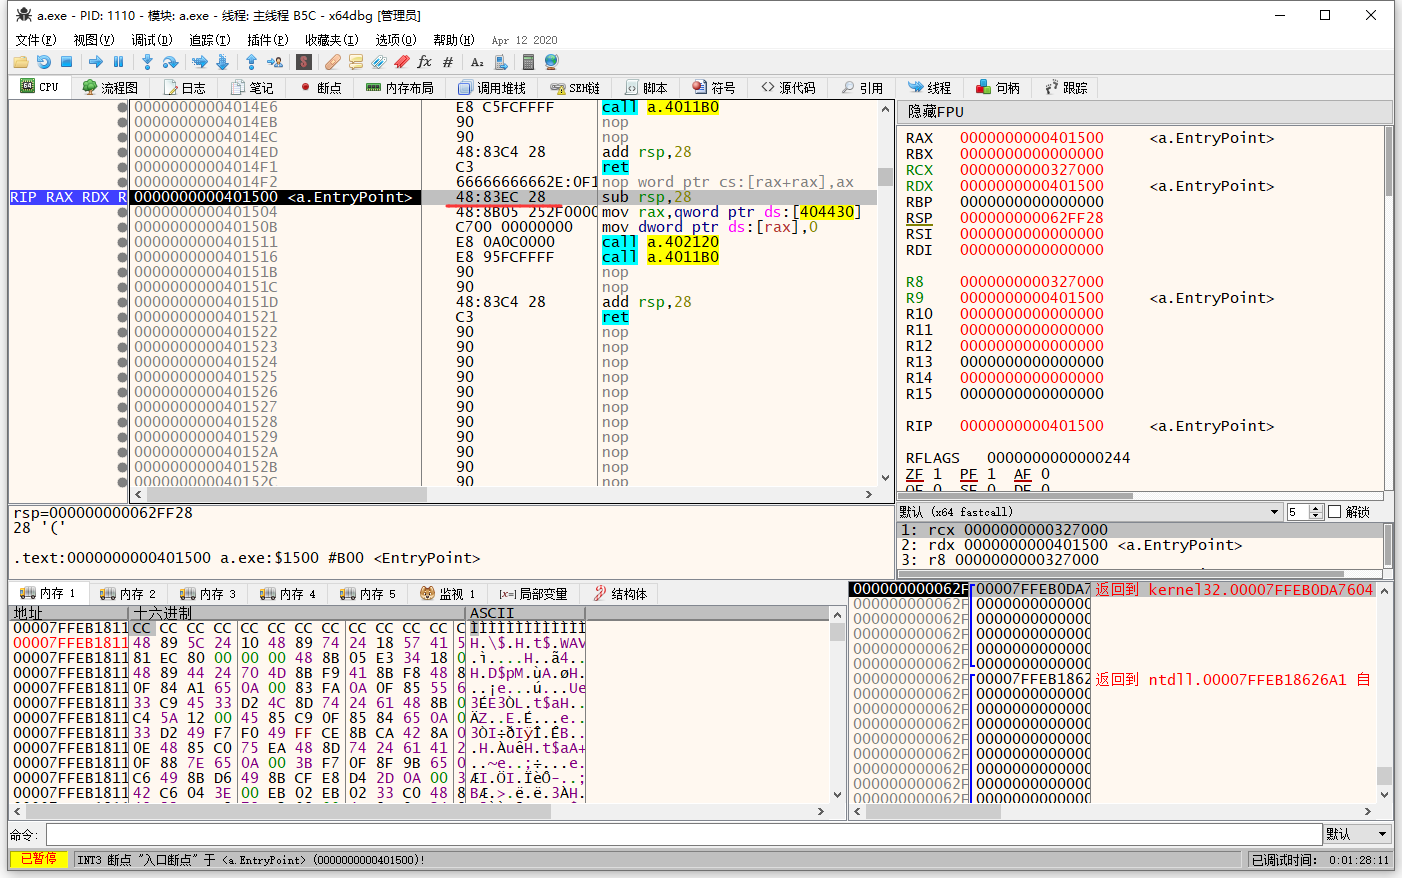Screen dimensions: 1402x878
Task: Select the RSP register value 000000000062FF28
Action: click(x=1032, y=218)
